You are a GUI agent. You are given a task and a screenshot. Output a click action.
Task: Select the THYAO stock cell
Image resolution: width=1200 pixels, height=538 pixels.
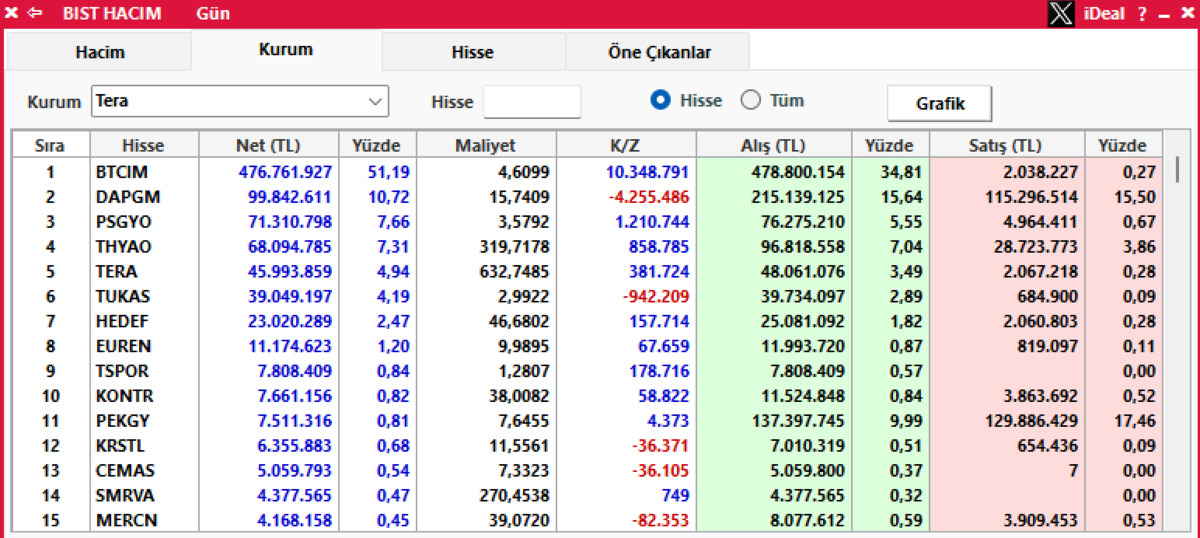[x=144, y=247]
